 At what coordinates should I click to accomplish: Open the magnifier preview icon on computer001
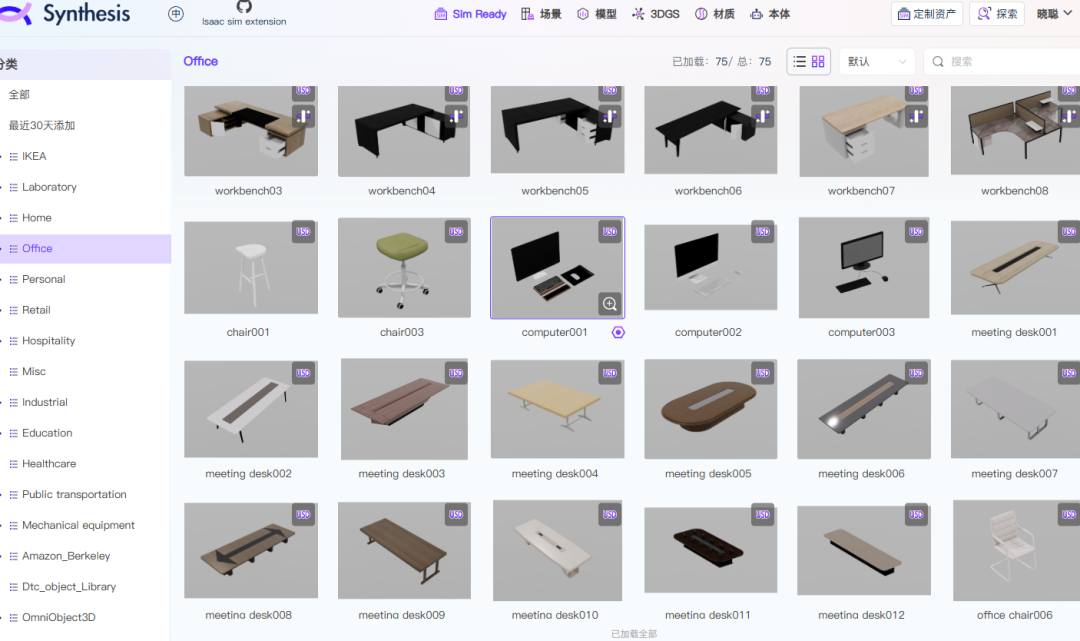tap(610, 304)
